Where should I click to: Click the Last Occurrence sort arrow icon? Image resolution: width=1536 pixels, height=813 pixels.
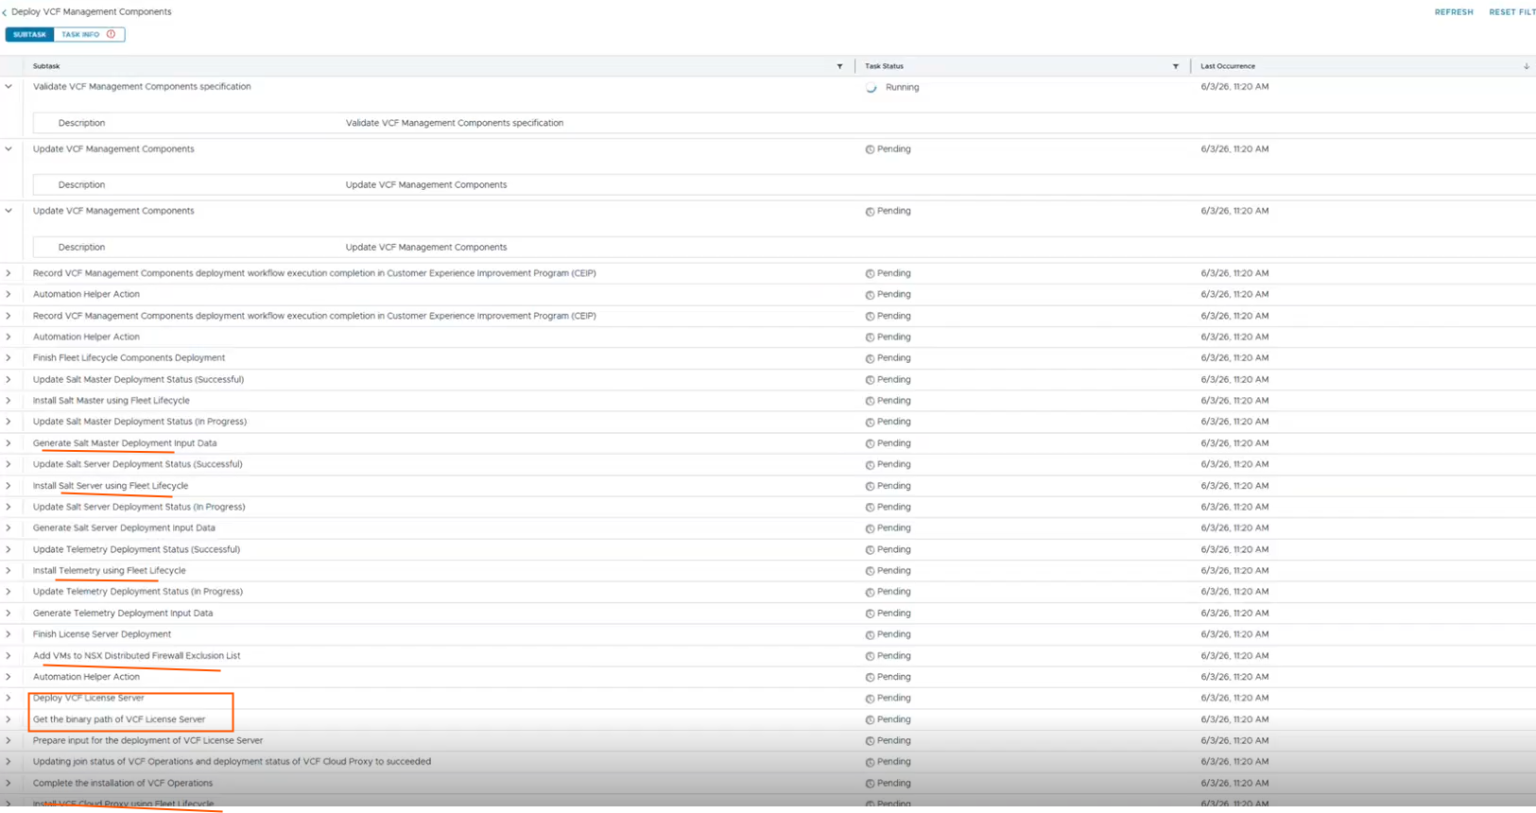1526,66
